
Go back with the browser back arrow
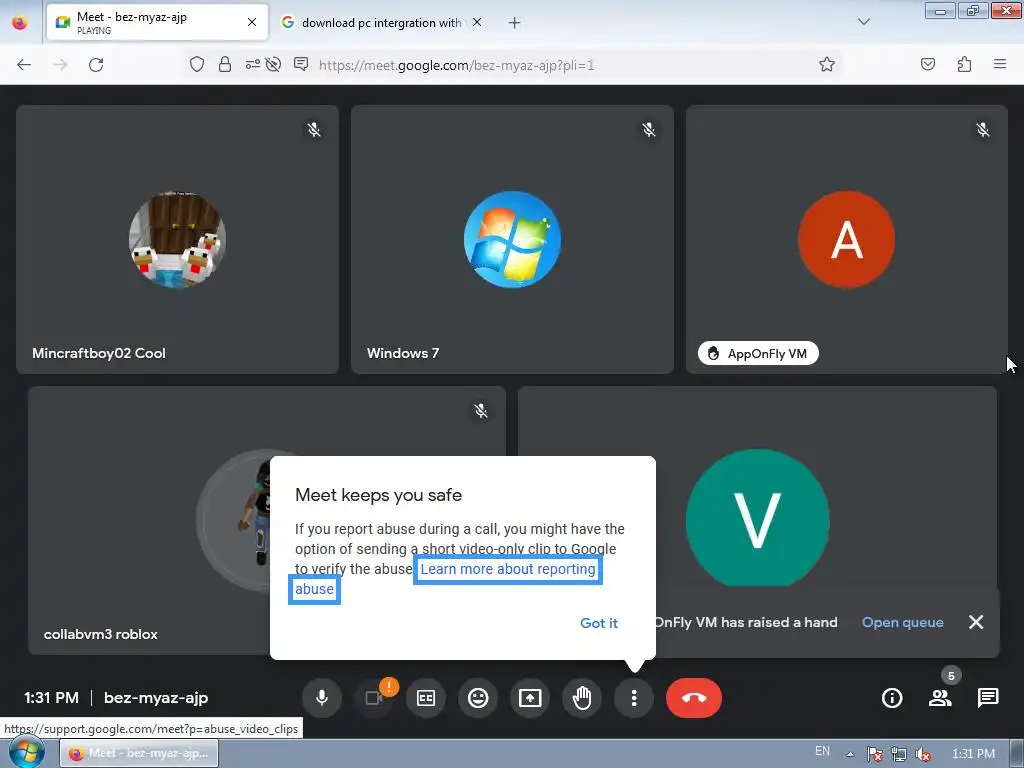pos(24,65)
